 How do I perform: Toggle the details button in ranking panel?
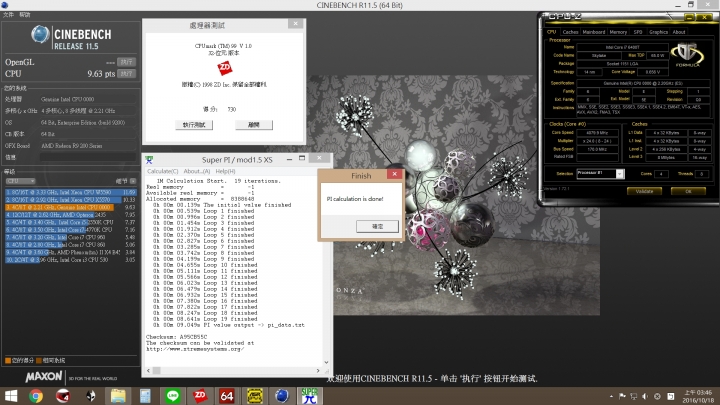[x=133, y=181]
